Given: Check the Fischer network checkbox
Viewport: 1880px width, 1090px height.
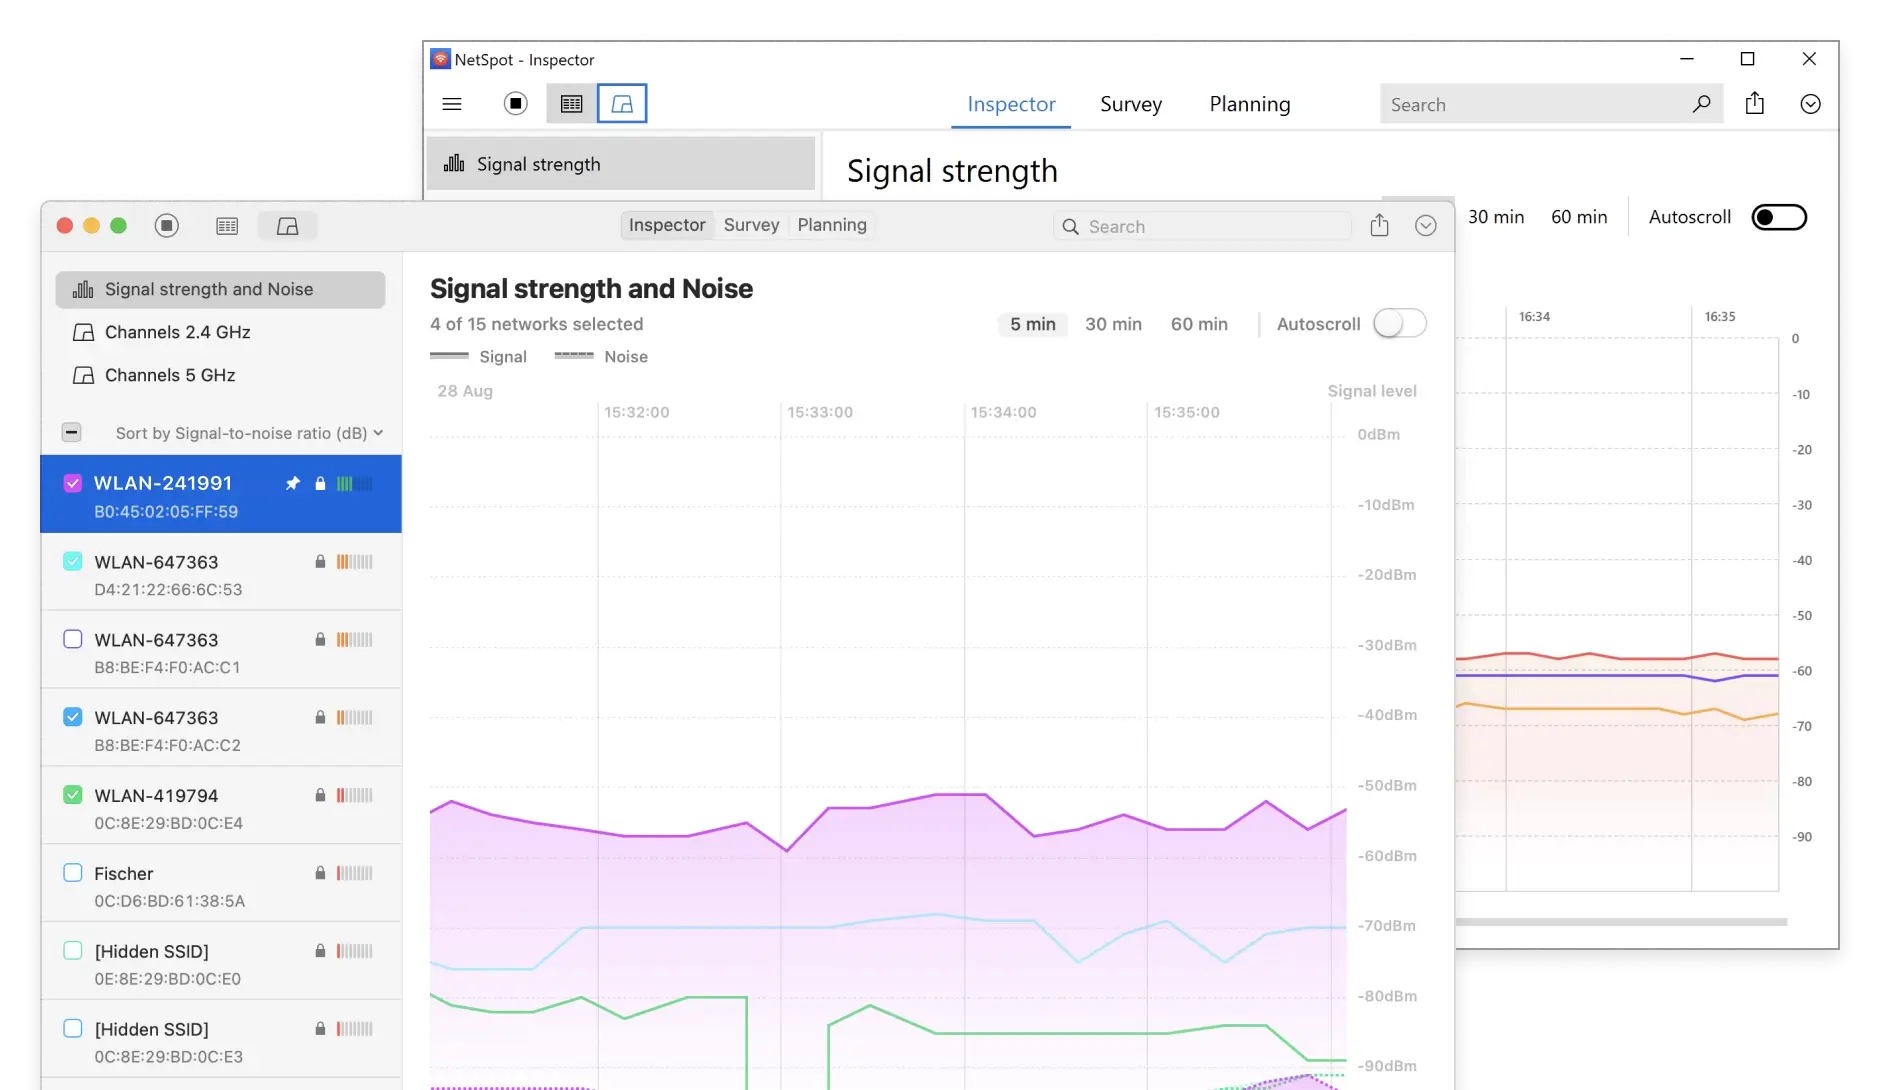Looking at the screenshot, I should tap(73, 872).
